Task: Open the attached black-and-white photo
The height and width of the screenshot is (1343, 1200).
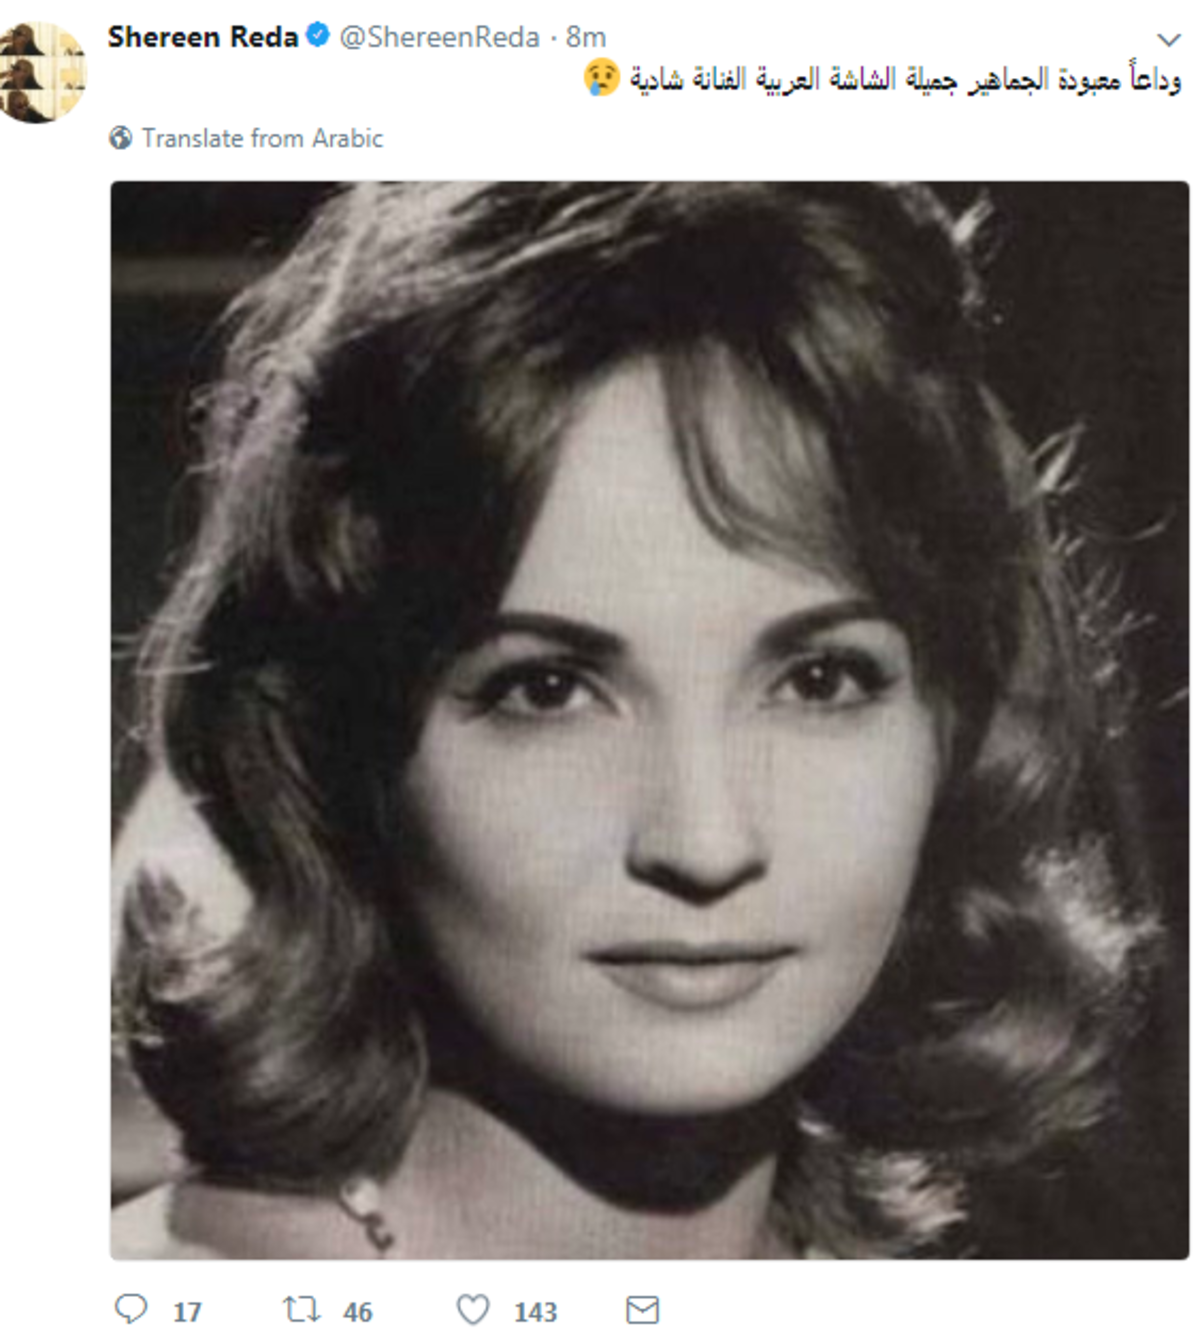Action: 650,720
